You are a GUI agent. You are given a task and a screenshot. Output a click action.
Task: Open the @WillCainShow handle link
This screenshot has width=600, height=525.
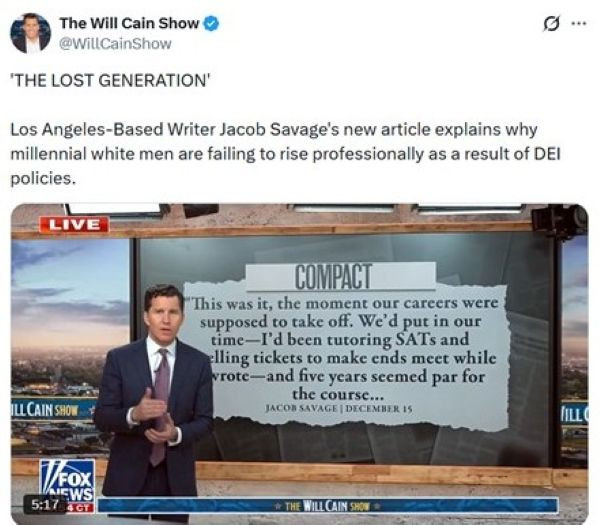pyautogui.click(x=115, y=44)
